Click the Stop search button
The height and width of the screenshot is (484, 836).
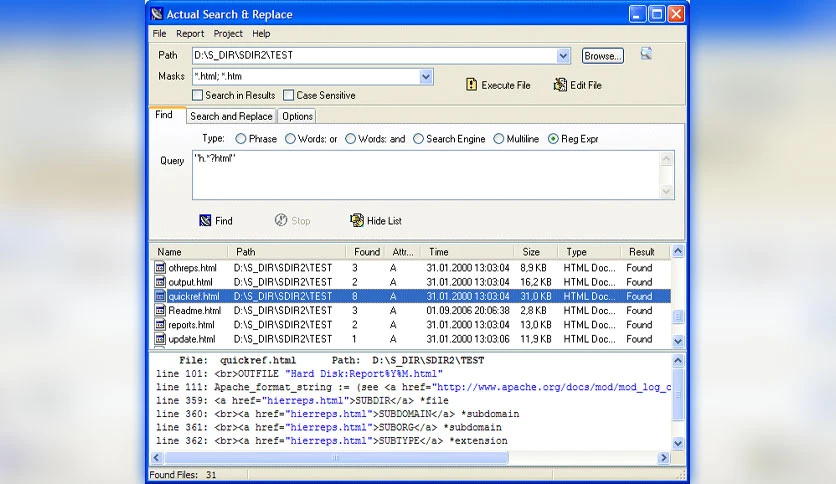point(292,221)
